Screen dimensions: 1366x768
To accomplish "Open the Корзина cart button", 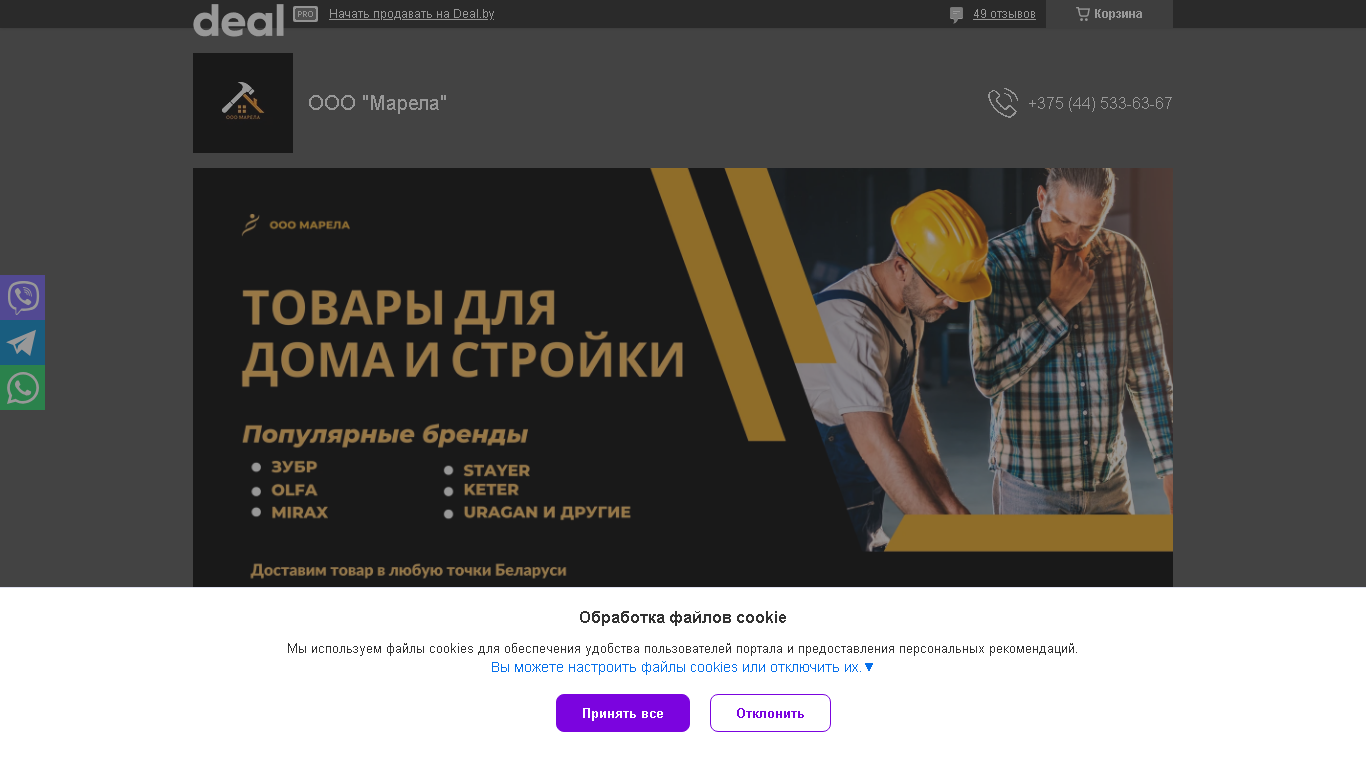I will (1109, 14).
